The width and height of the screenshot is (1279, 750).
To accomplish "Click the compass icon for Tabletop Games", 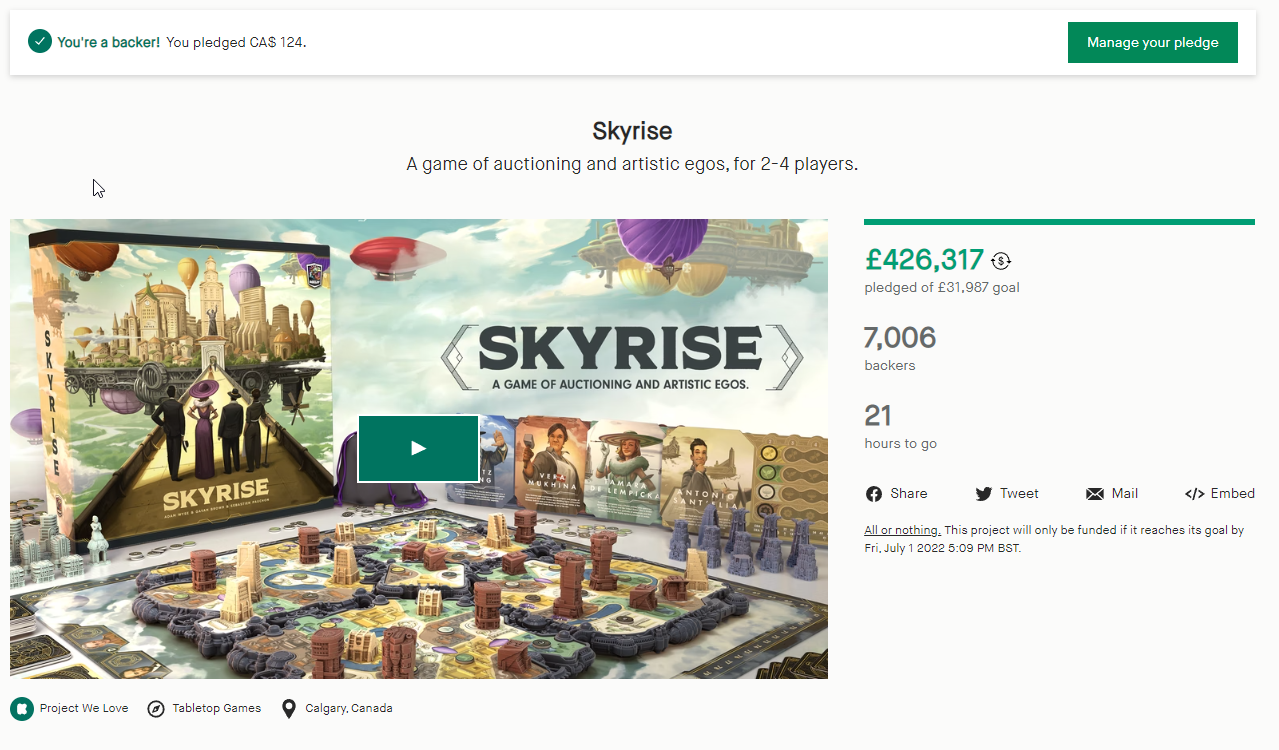I will [x=156, y=709].
